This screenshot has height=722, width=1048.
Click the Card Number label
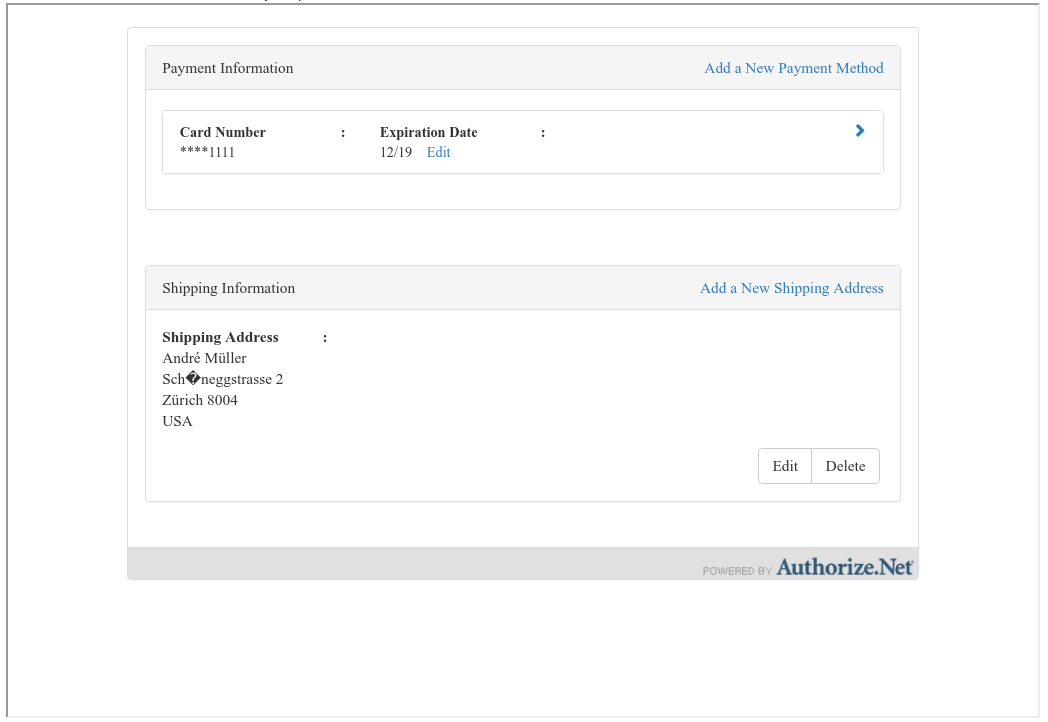222,132
